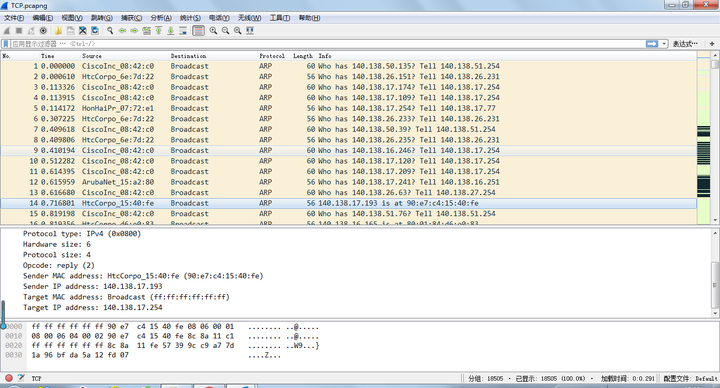Select packet 15 asking for 140.138.51.76
720x388 pixels.
tap(349, 214)
